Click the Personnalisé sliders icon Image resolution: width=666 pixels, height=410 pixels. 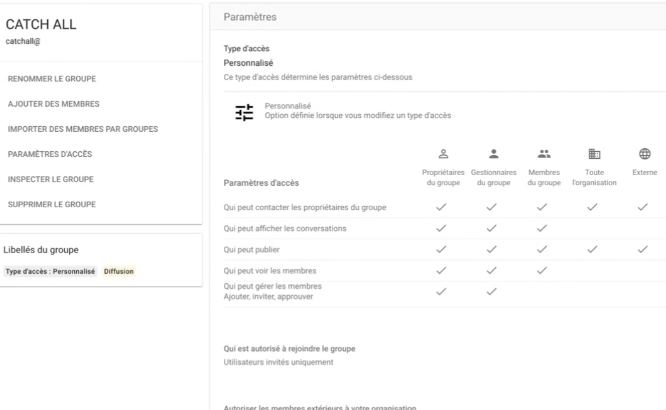(x=241, y=111)
